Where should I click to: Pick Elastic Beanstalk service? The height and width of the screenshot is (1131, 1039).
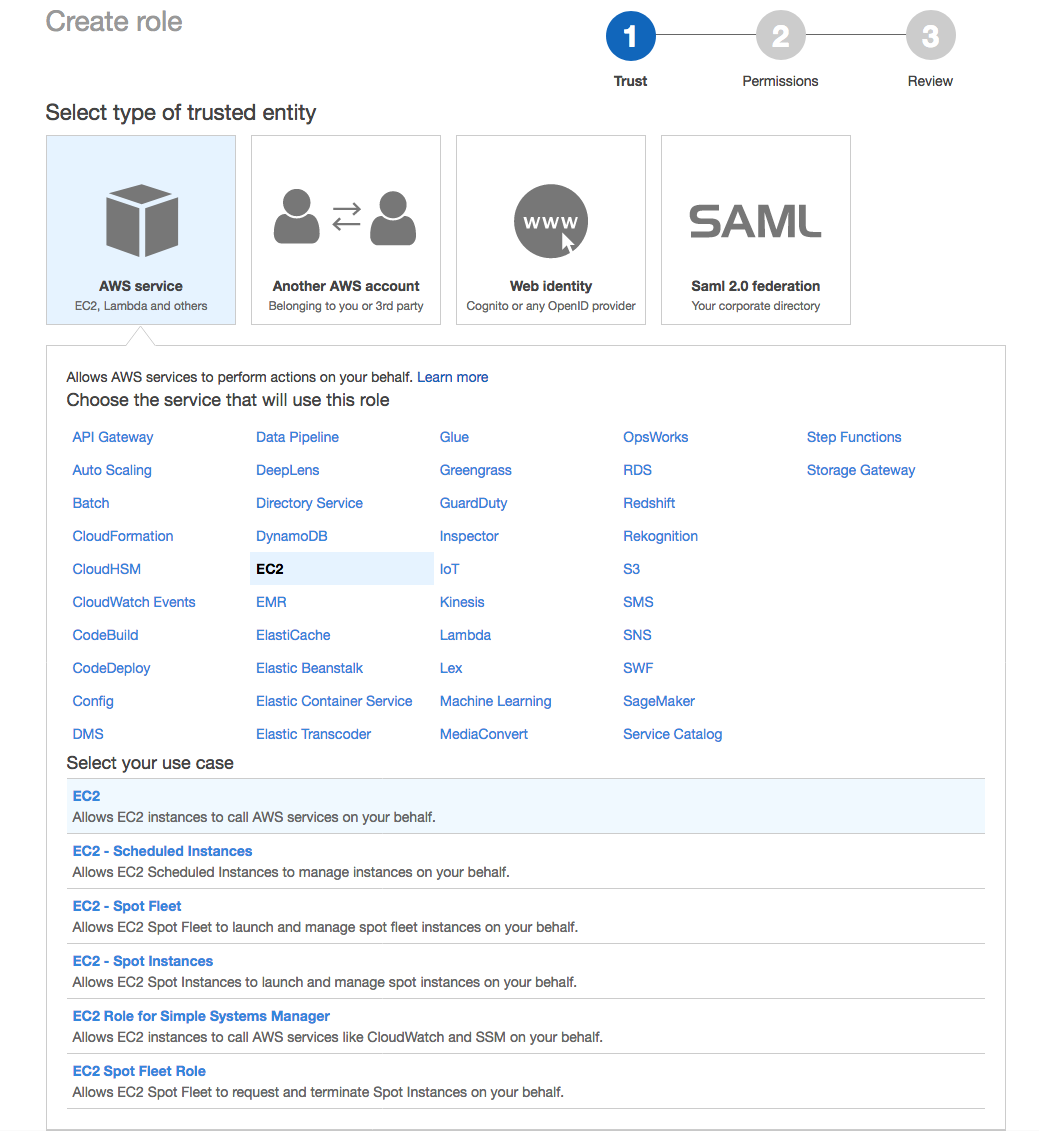pos(310,669)
